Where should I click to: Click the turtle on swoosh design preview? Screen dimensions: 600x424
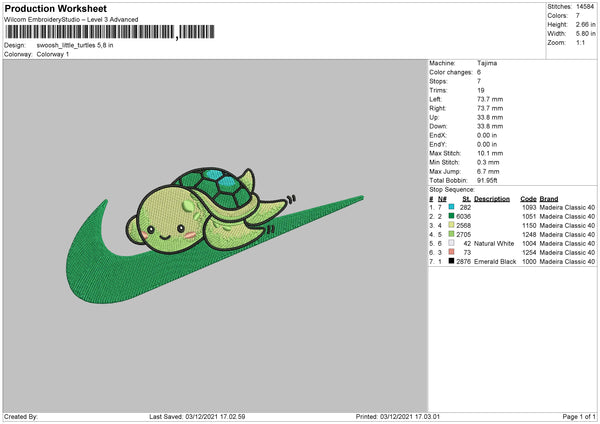tap(215, 236)
